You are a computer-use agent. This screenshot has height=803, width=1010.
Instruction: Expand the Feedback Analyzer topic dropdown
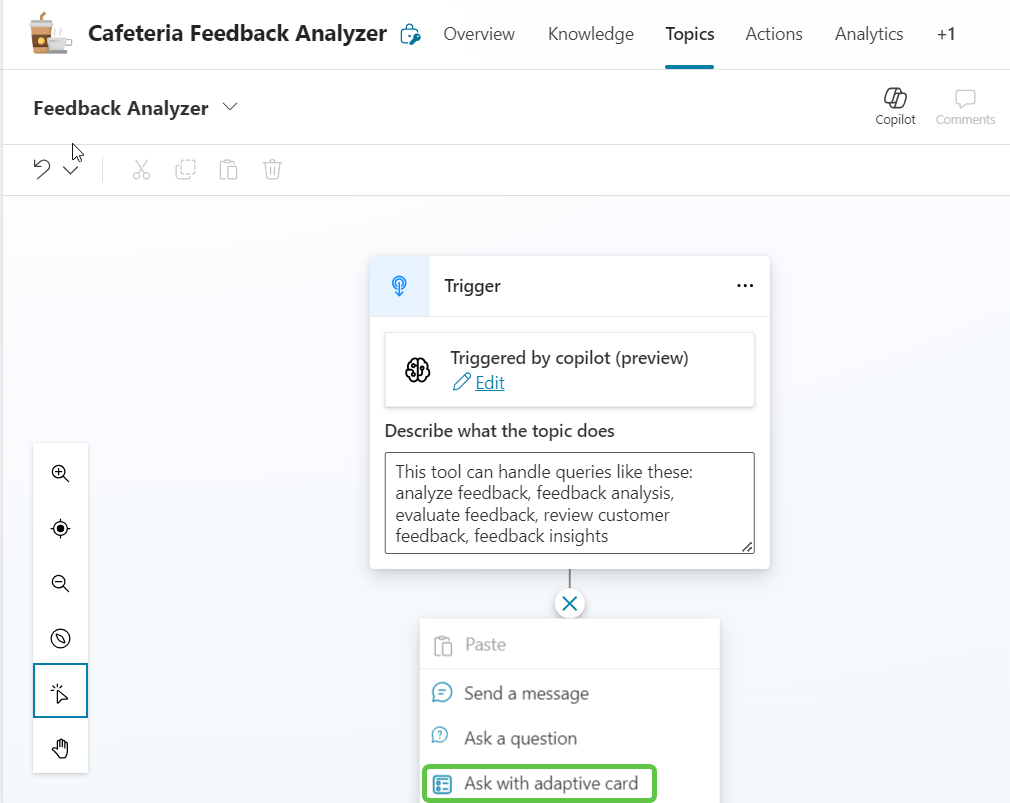tap(230, 107)
